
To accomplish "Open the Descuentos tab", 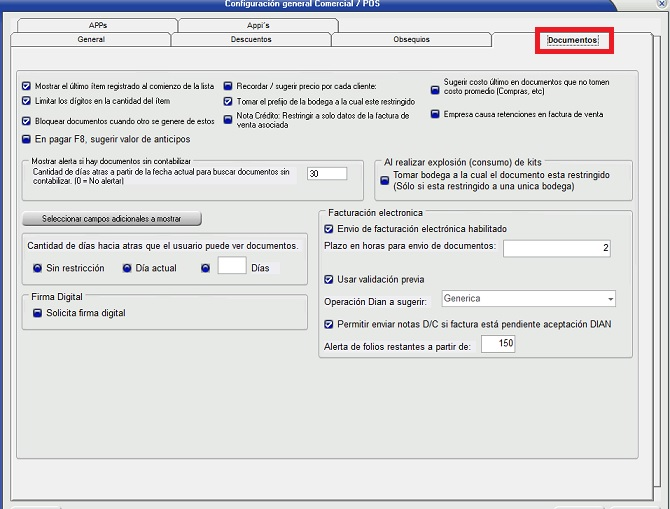I will point(250,40).
